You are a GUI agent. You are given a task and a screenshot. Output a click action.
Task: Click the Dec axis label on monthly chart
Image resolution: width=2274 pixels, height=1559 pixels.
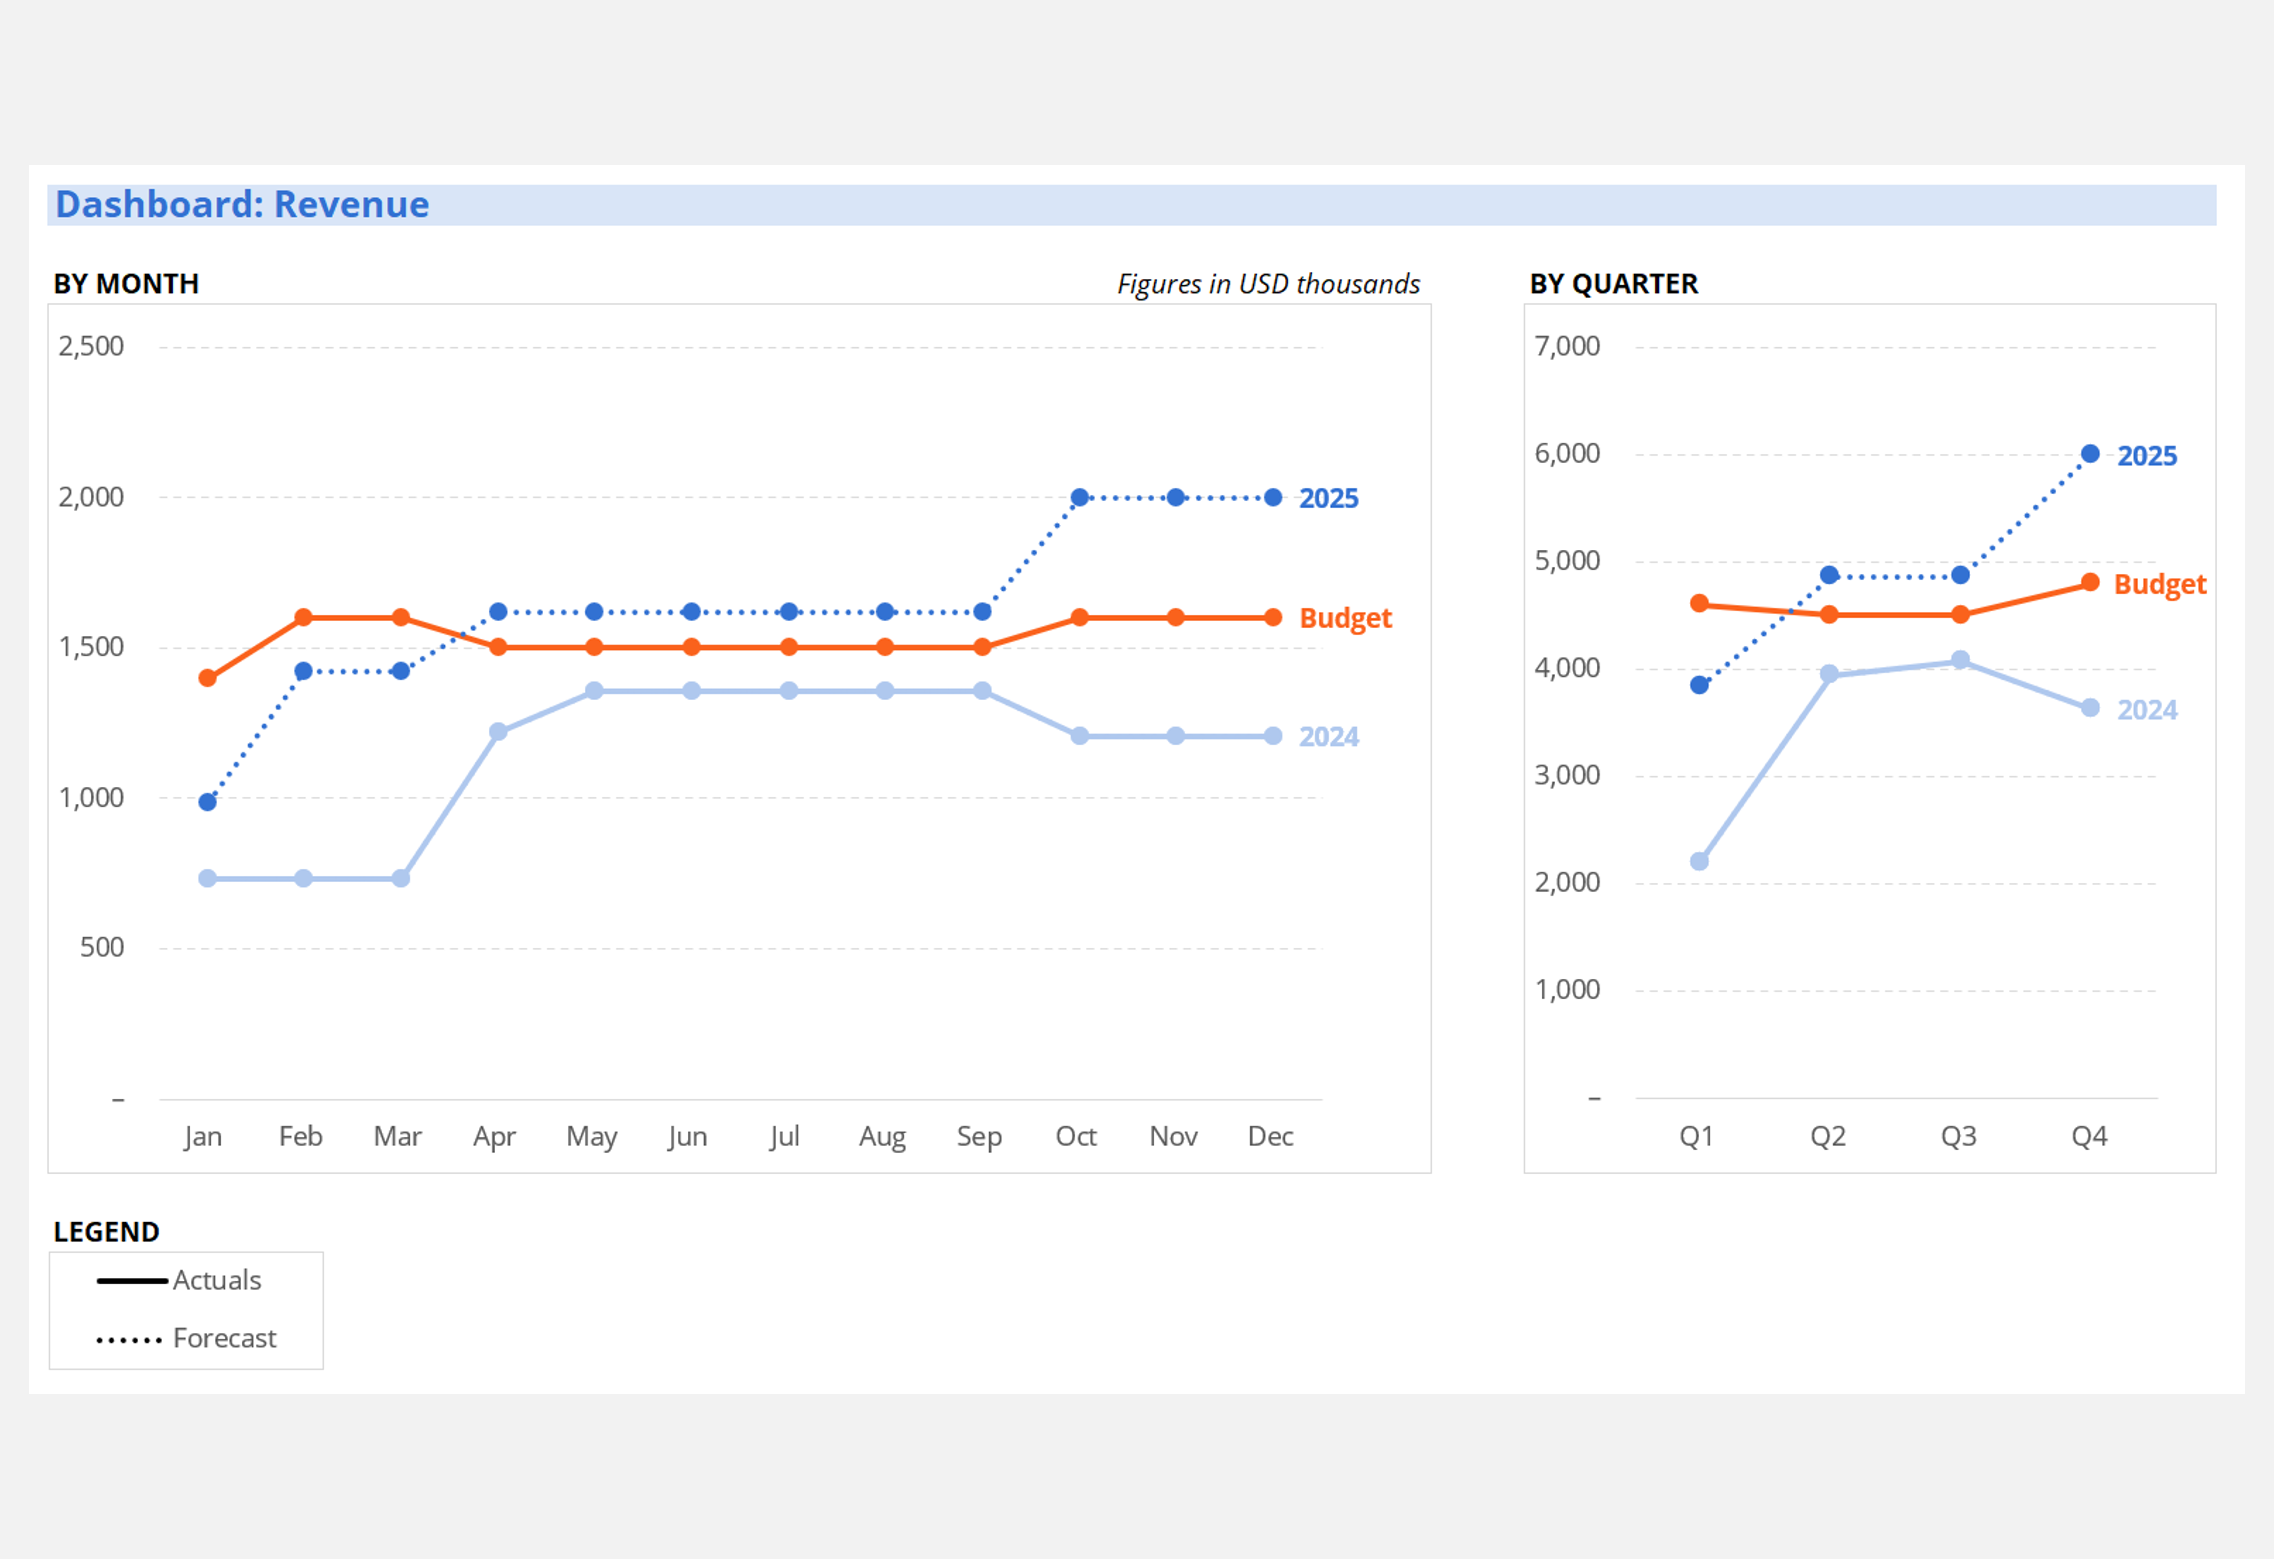1271,1136
